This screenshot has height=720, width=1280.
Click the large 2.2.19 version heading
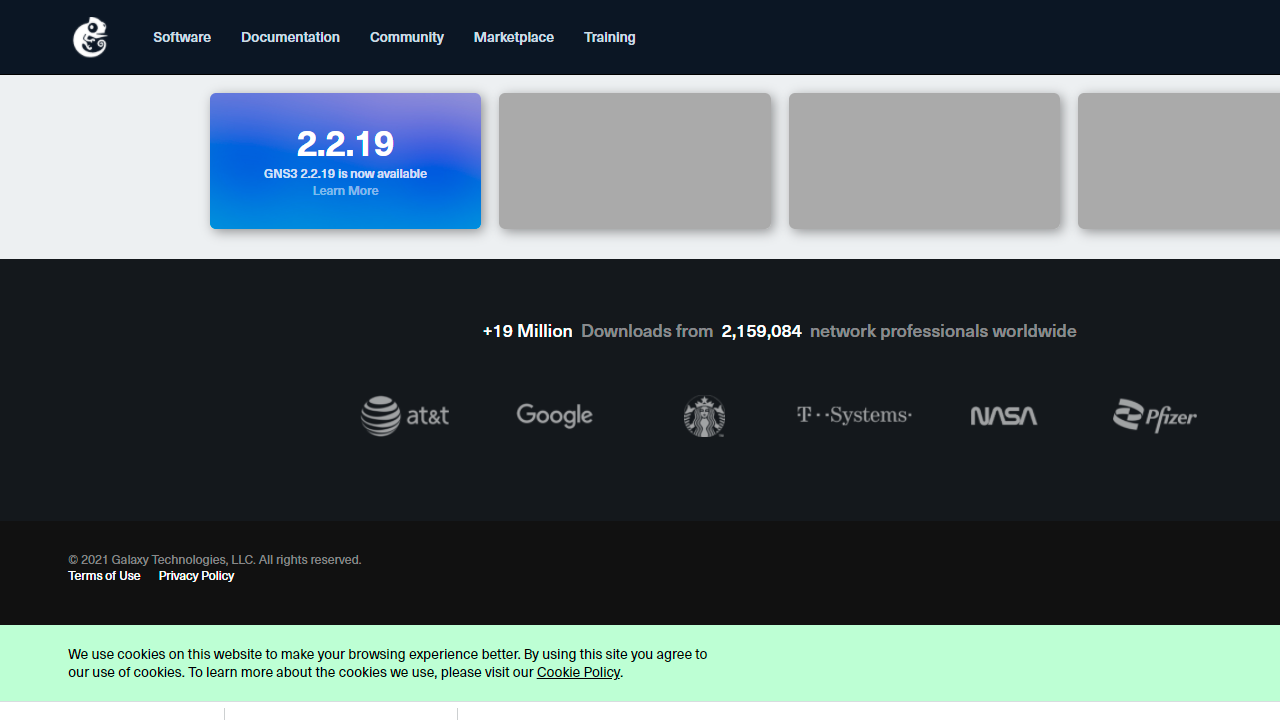[x=345, y=144]
